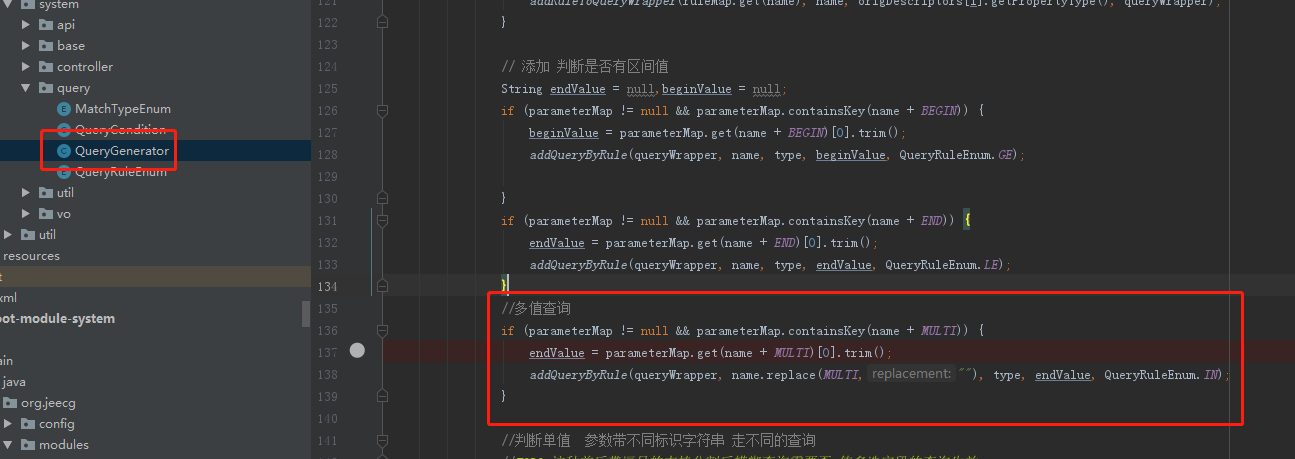Select QueryCondition in the project tree
This screenshot has height=459, width=1295.
[x=120, y=130]
